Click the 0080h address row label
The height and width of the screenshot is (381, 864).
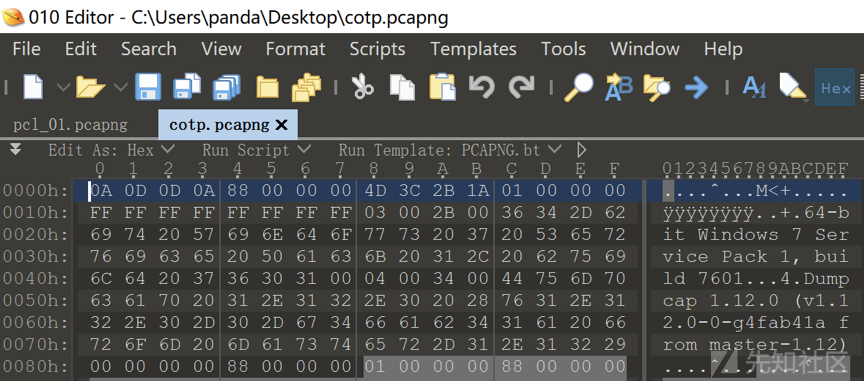tap(35, 367)
